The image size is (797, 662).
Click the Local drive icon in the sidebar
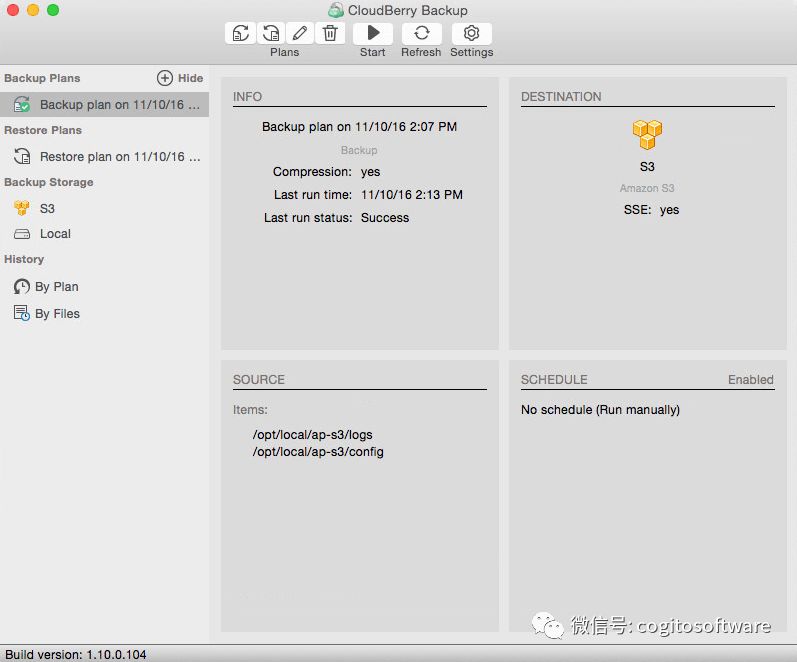[22, 234]
